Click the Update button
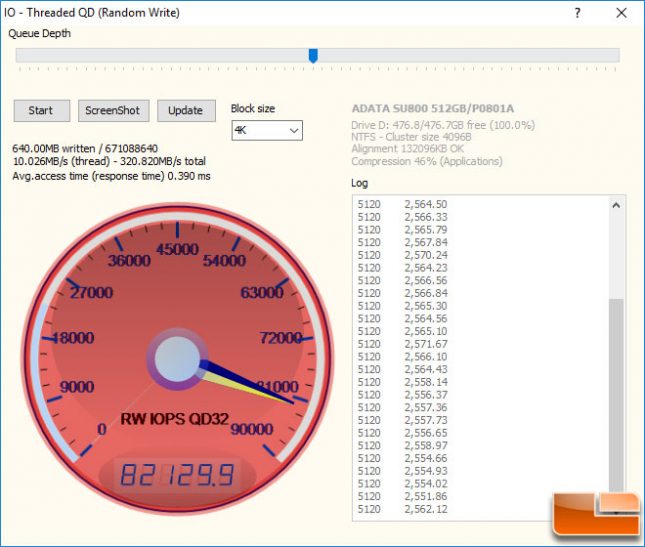The height and width of the screenshot is (547, 645). (x=186, y=111)
